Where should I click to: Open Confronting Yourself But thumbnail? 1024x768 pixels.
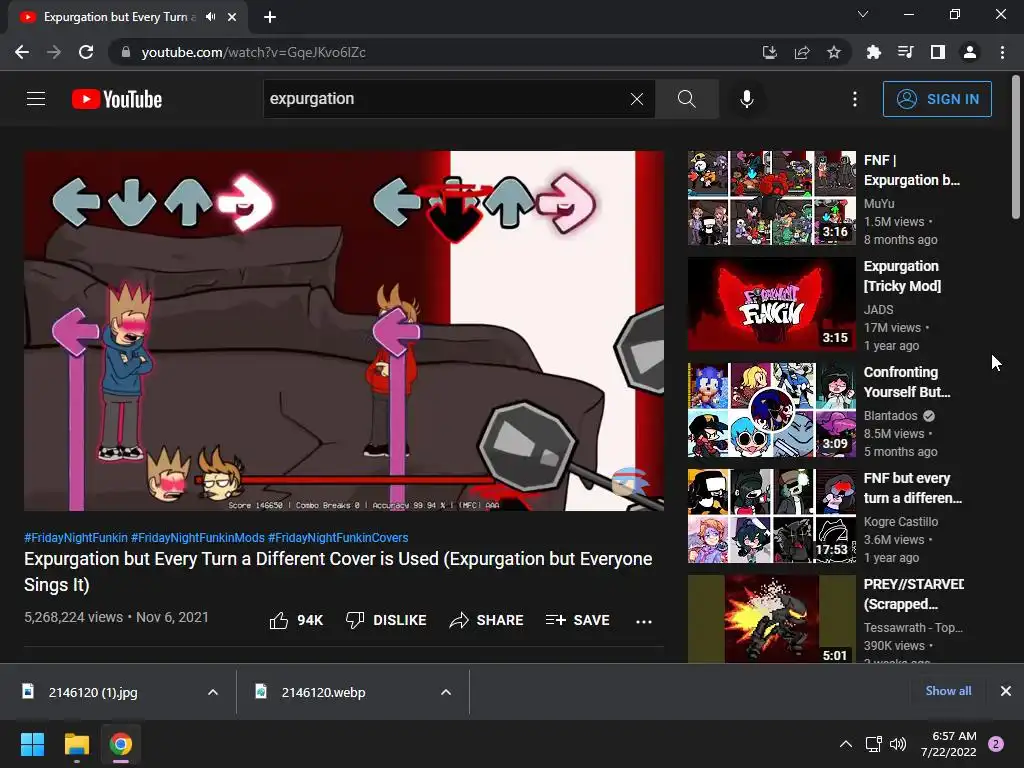click(x=772, y=410)
